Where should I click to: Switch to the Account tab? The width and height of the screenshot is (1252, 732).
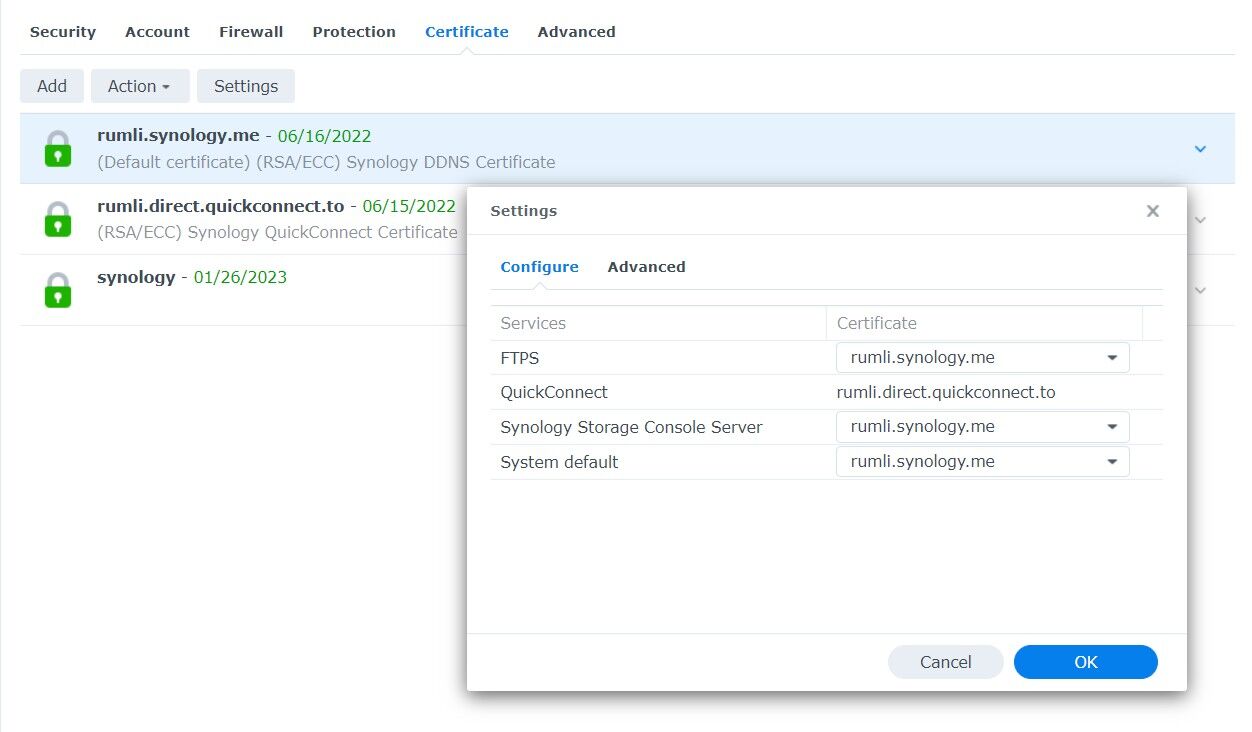pos(157,32)
